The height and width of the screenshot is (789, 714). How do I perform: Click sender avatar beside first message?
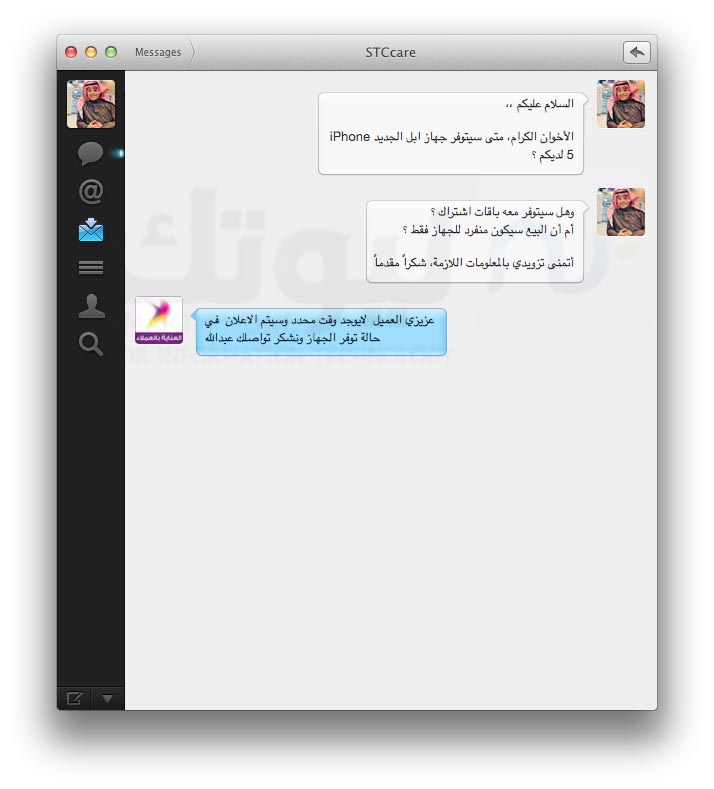point(621,104)
